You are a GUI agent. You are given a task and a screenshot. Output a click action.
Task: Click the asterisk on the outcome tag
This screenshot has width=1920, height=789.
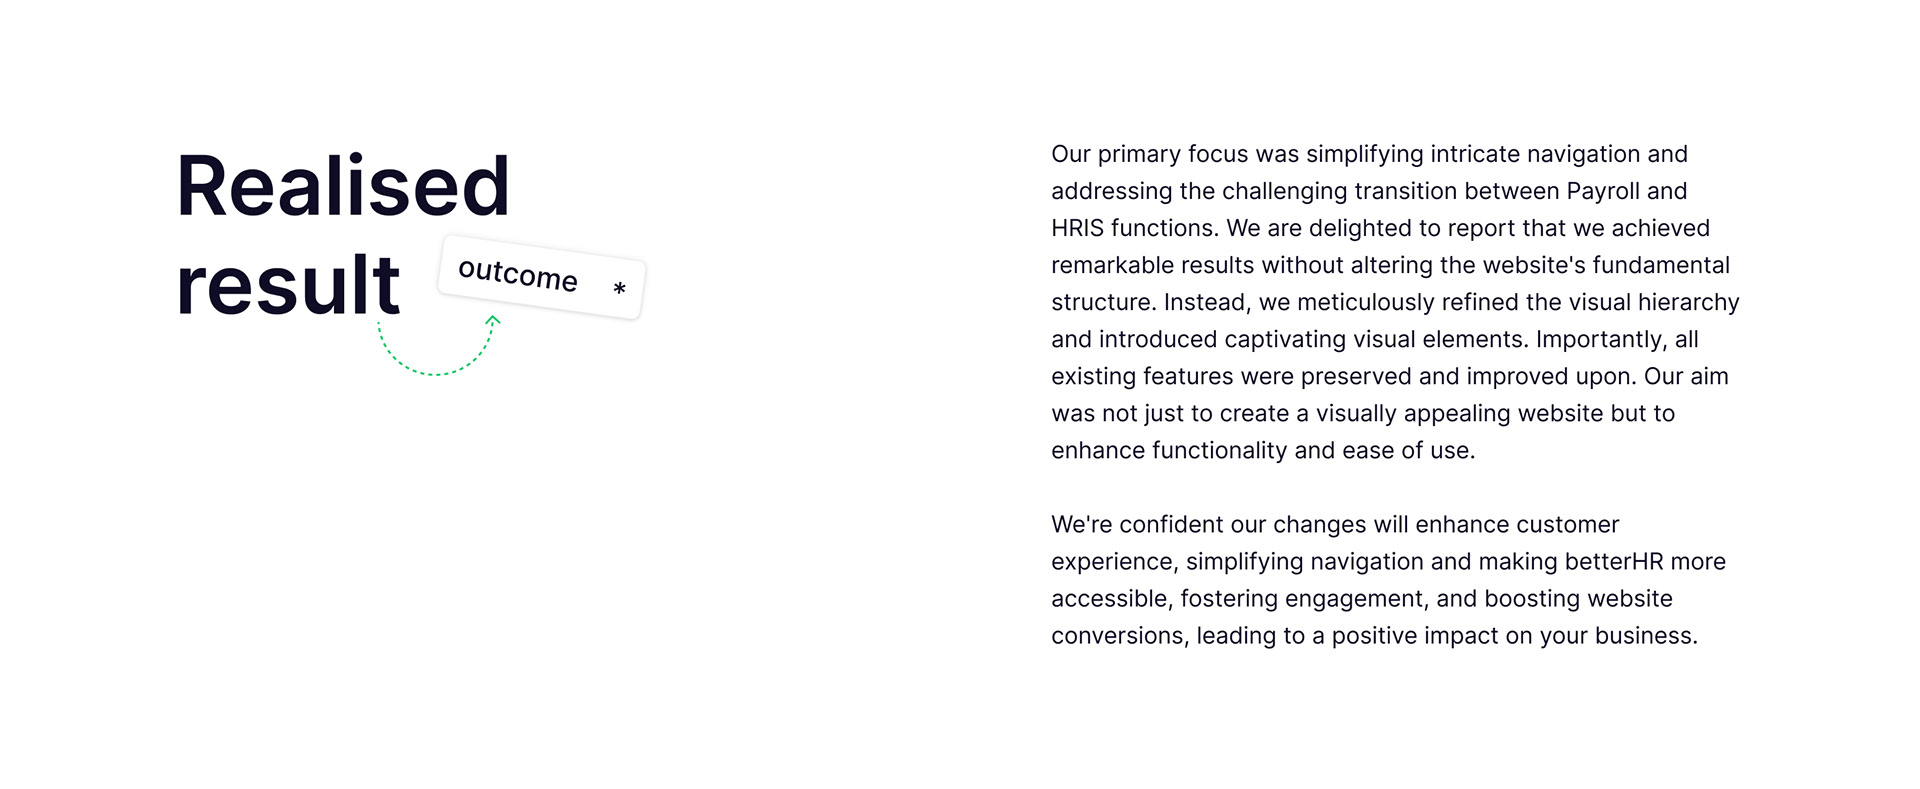pyautogui.click(x=619, y=289)
